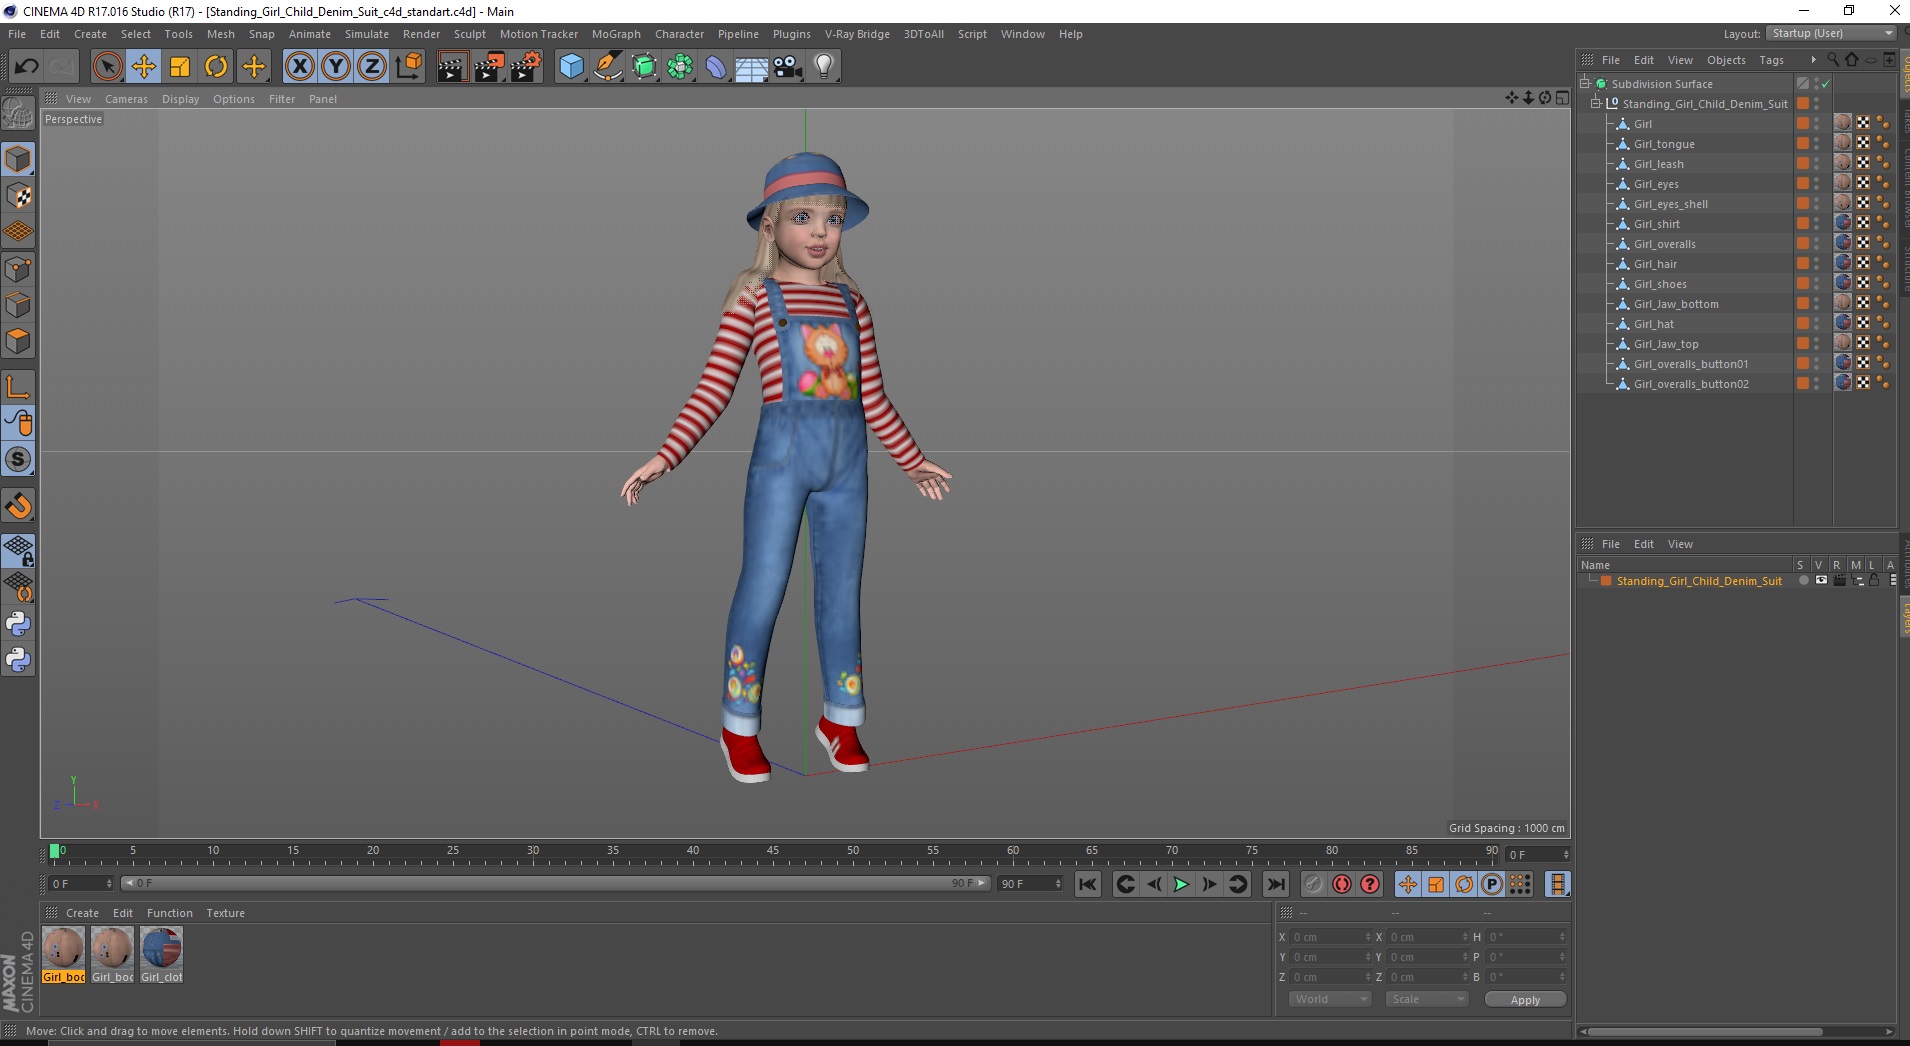Open the Sculpt menu
The height and width of the screenshot is (1046, 1910).
click(469, 34)
